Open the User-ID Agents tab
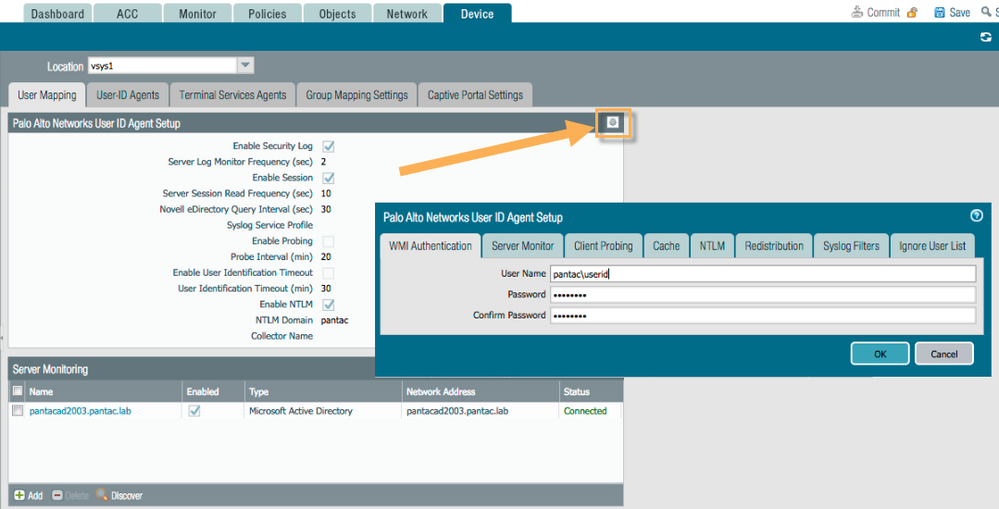 click(127, 95)
